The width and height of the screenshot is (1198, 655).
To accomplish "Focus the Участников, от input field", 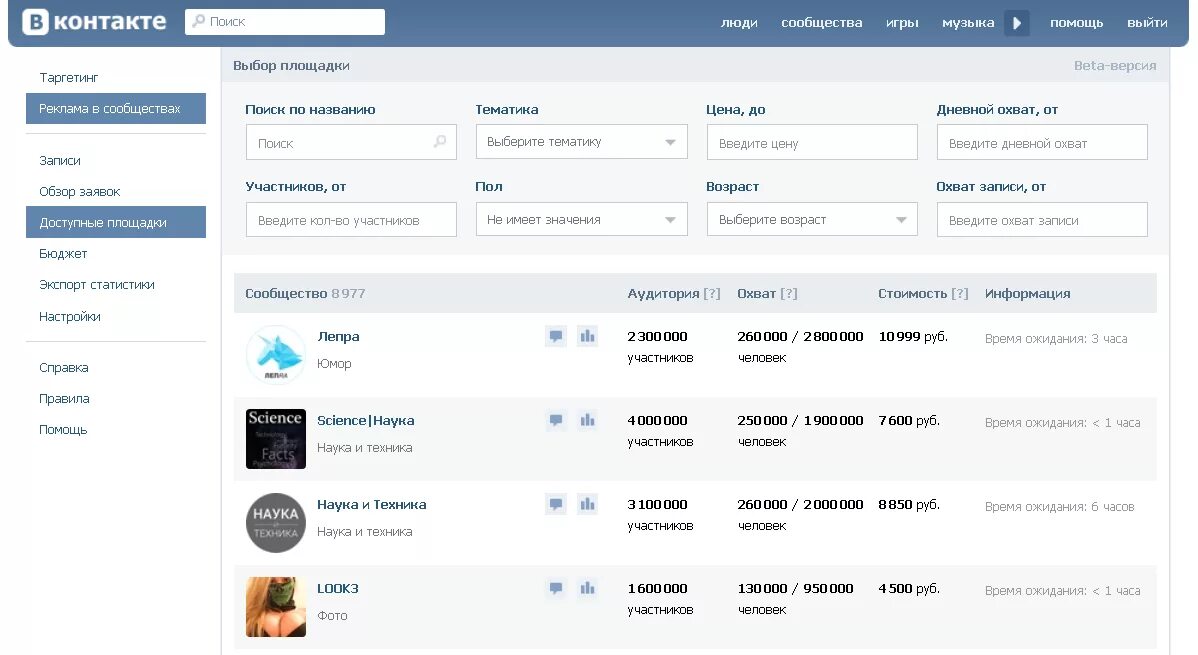I will point(351,219).
